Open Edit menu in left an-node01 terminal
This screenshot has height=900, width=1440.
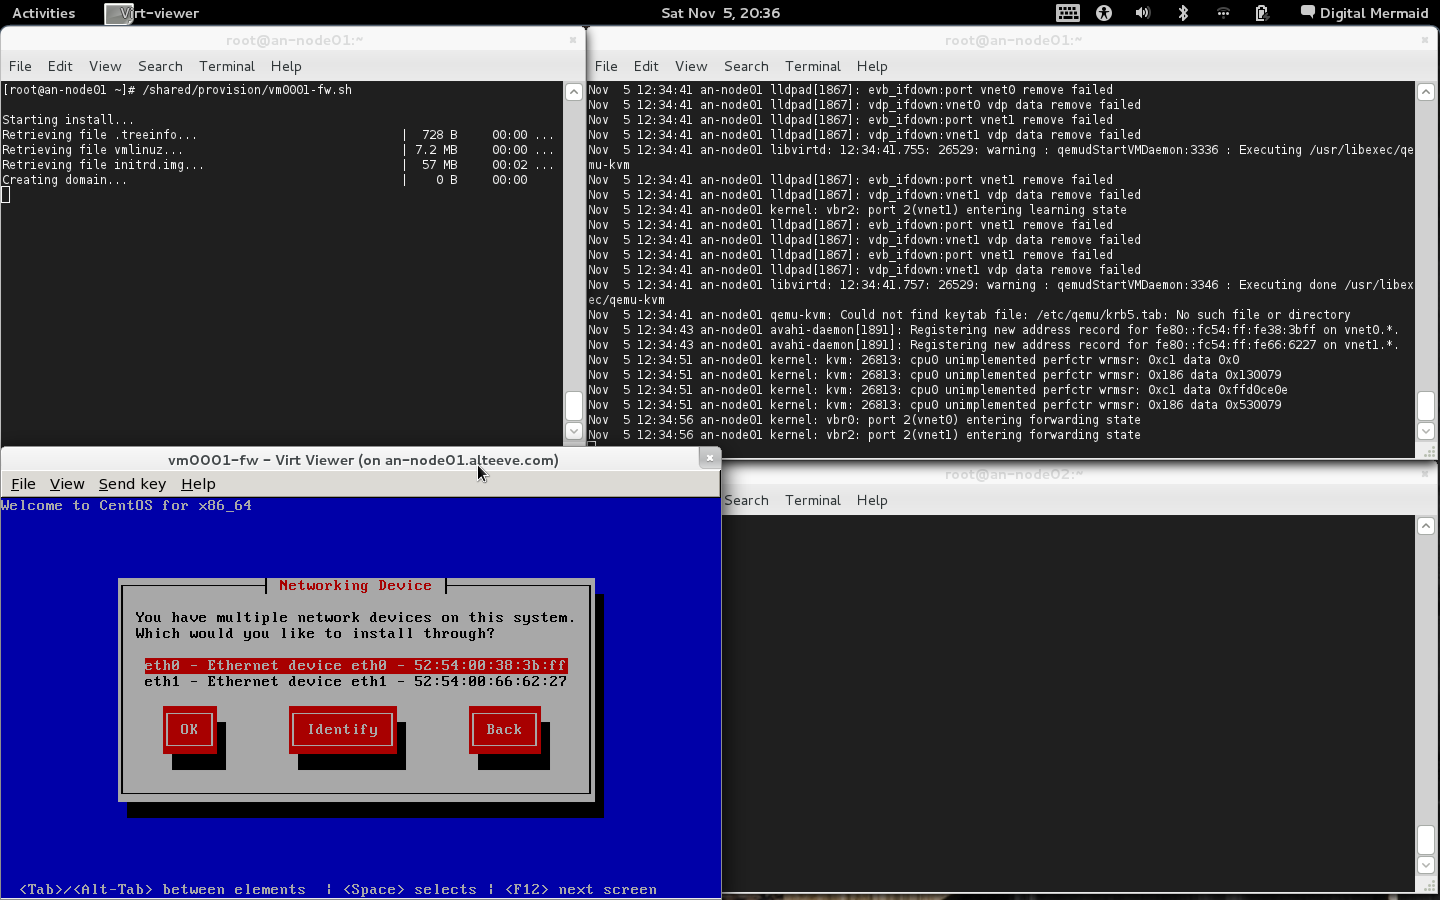point(60,66)
